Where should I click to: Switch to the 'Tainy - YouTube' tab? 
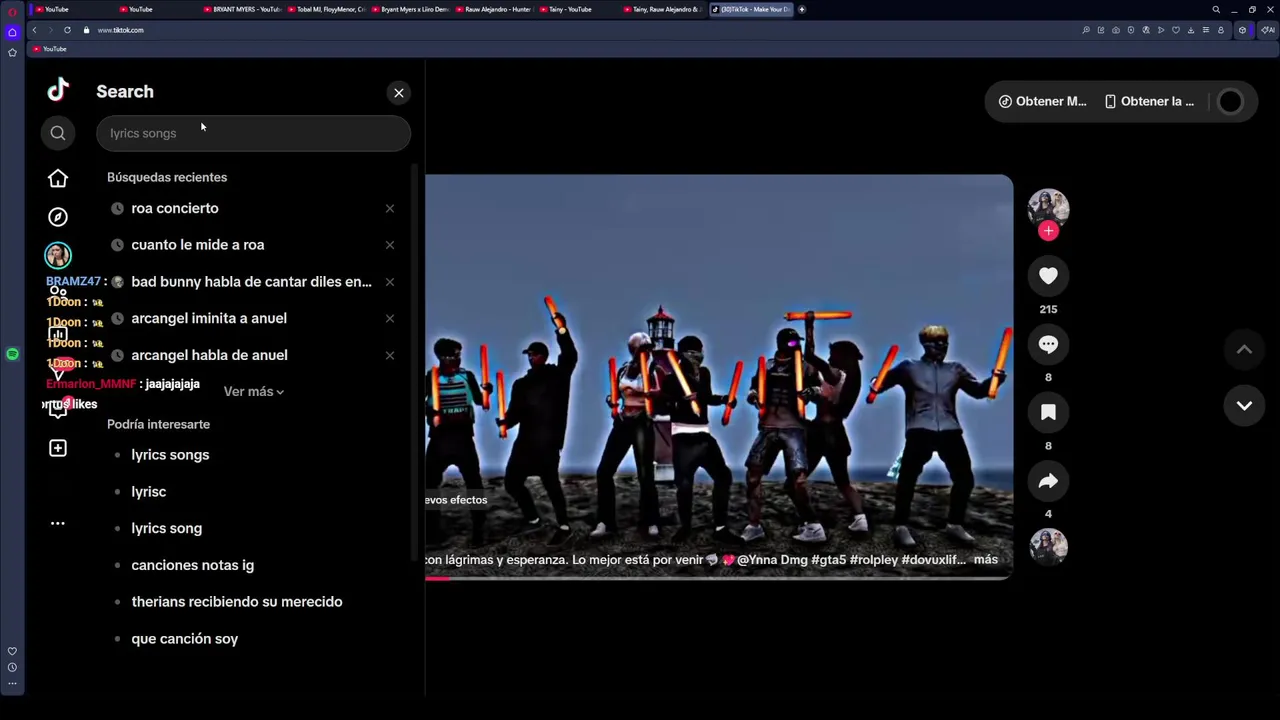tap(578, 9)
